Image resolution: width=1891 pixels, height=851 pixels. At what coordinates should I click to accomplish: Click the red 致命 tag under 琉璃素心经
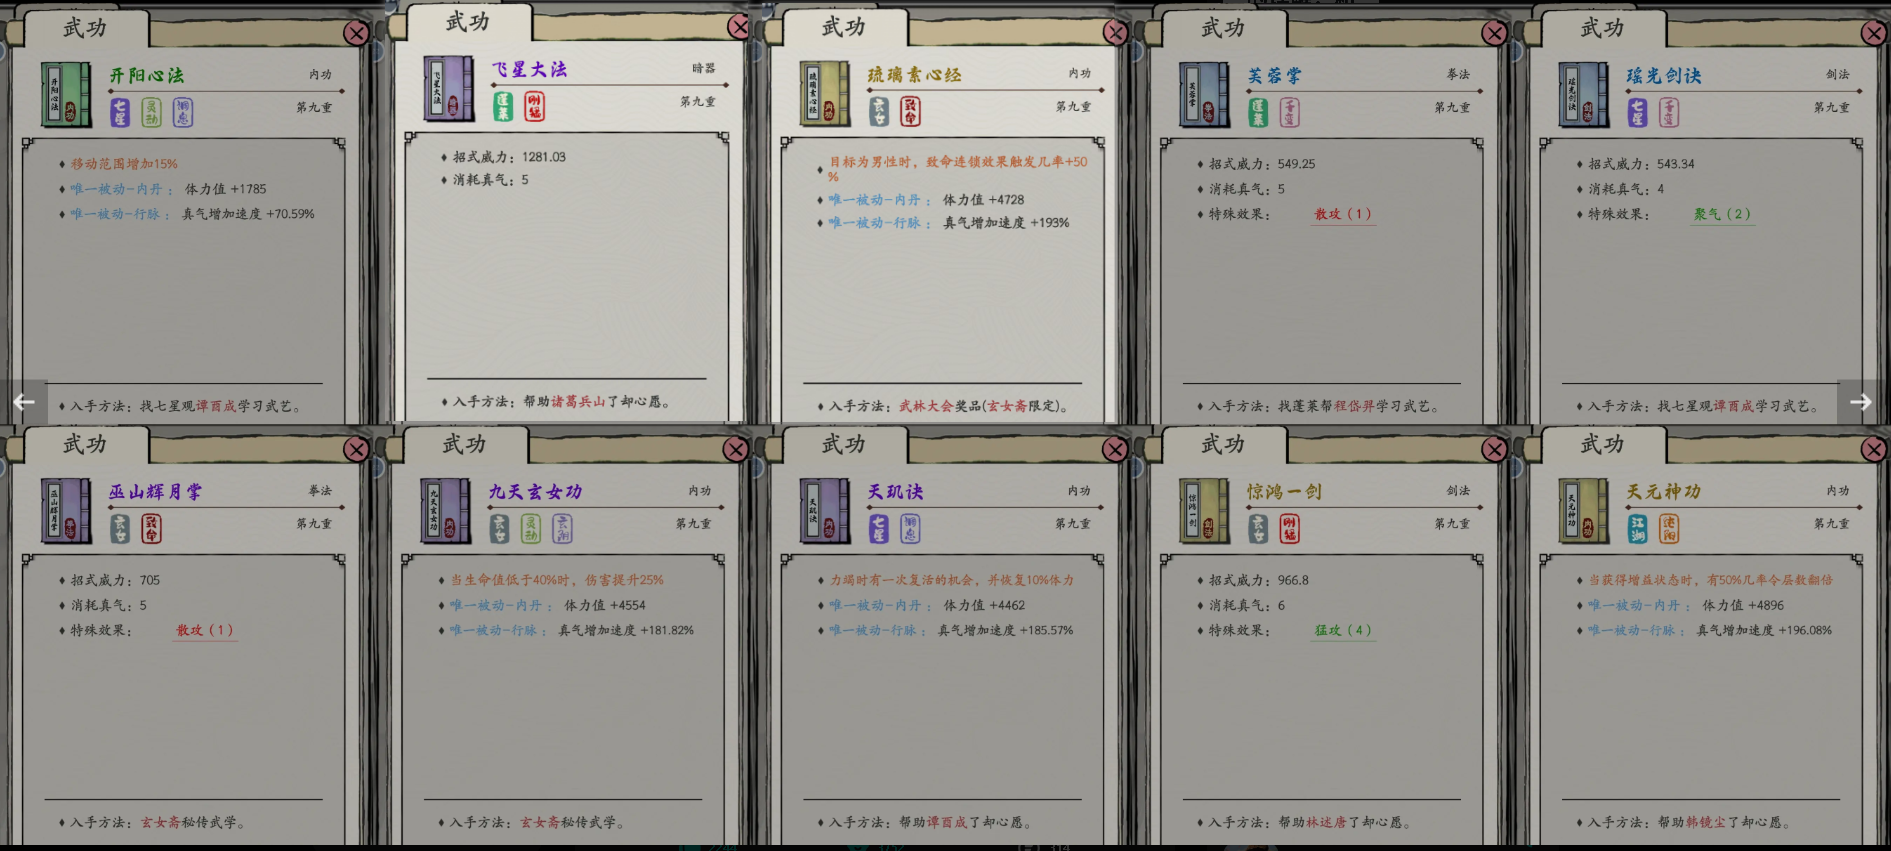point(910,111)
